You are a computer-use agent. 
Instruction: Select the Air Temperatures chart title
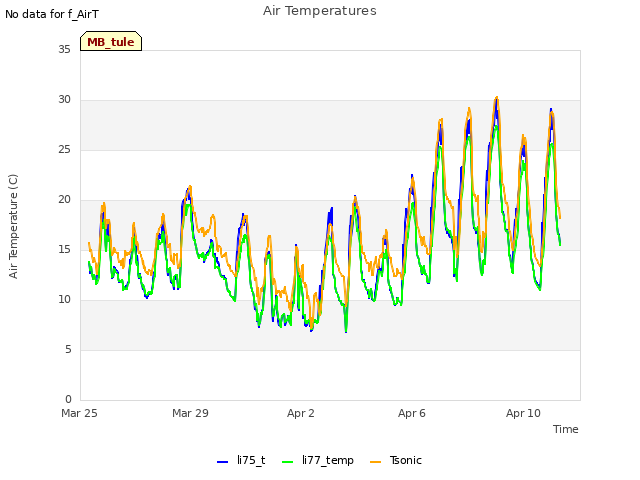click(x=320, y=11)
